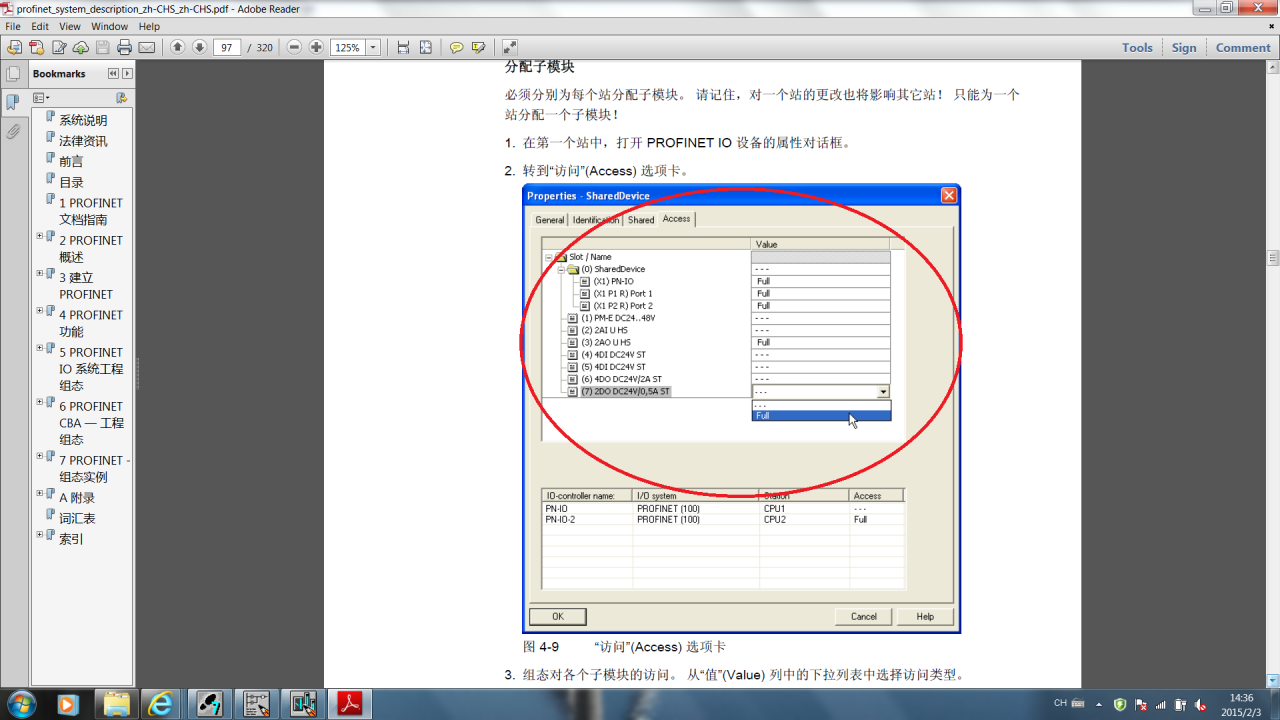This screenshot has height=720, width=1280.
Task: Open the Bookmarks options dropdown menu
Action: click(40, 97)
